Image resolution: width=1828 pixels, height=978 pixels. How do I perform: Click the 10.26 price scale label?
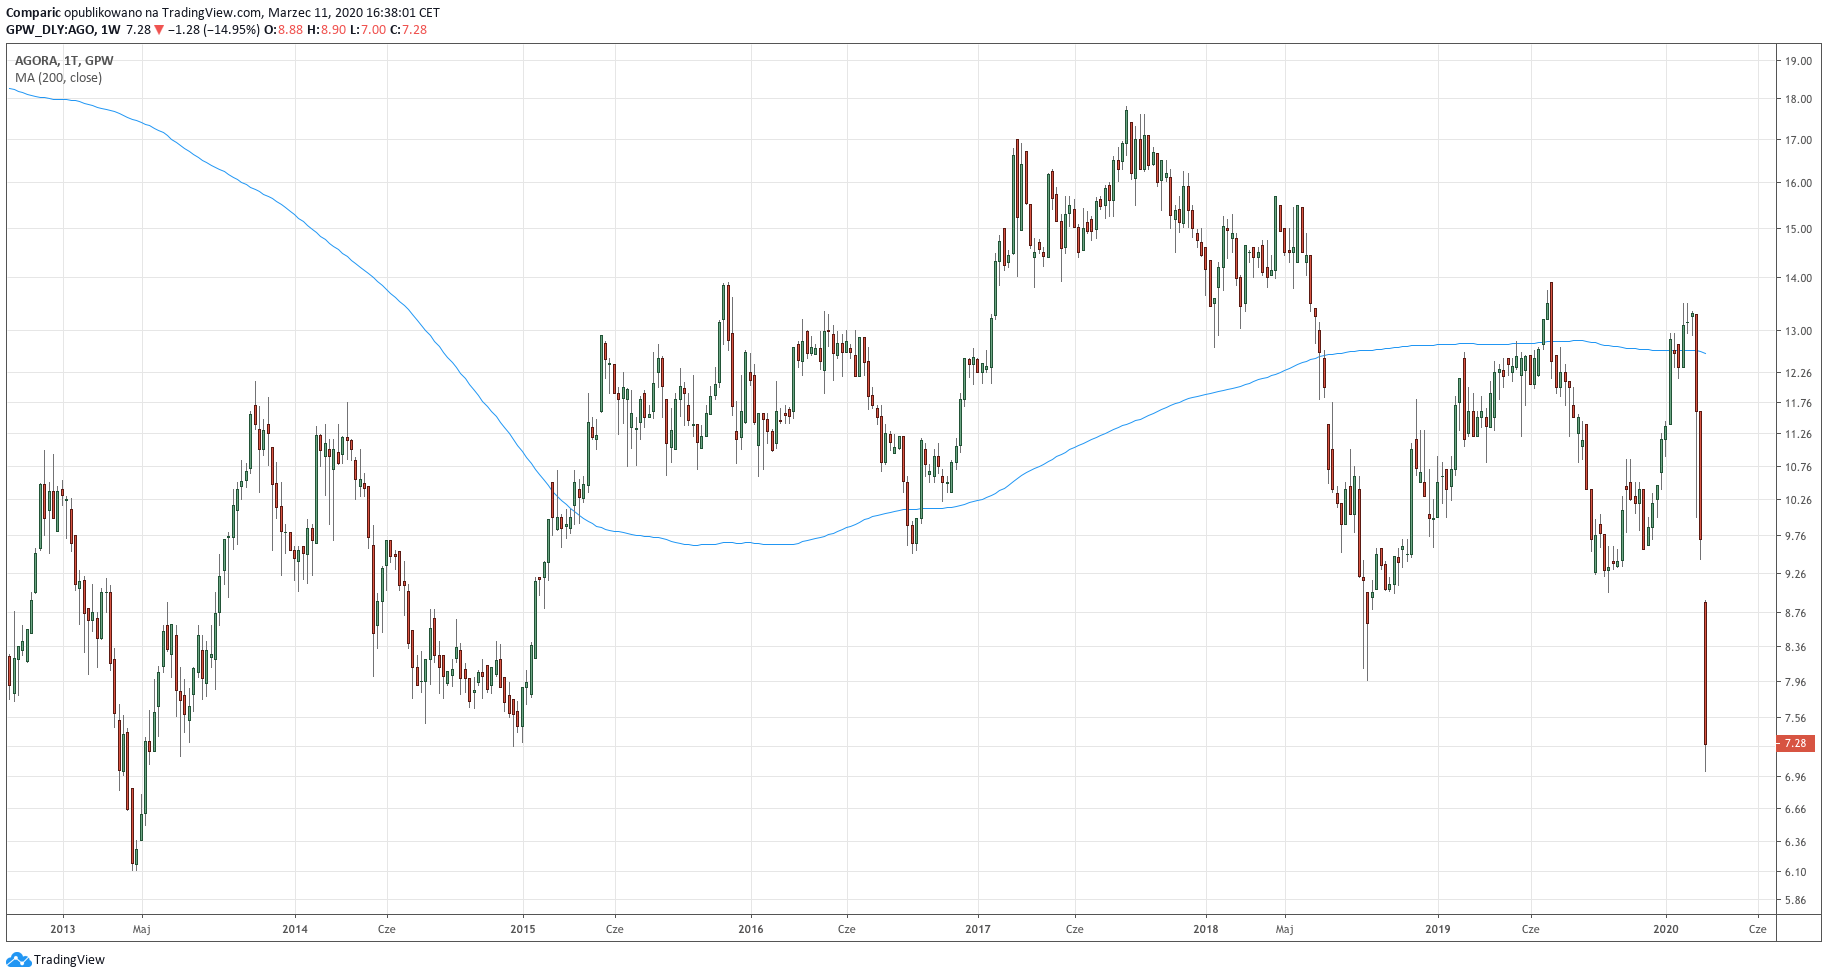tap(1798, 500)
